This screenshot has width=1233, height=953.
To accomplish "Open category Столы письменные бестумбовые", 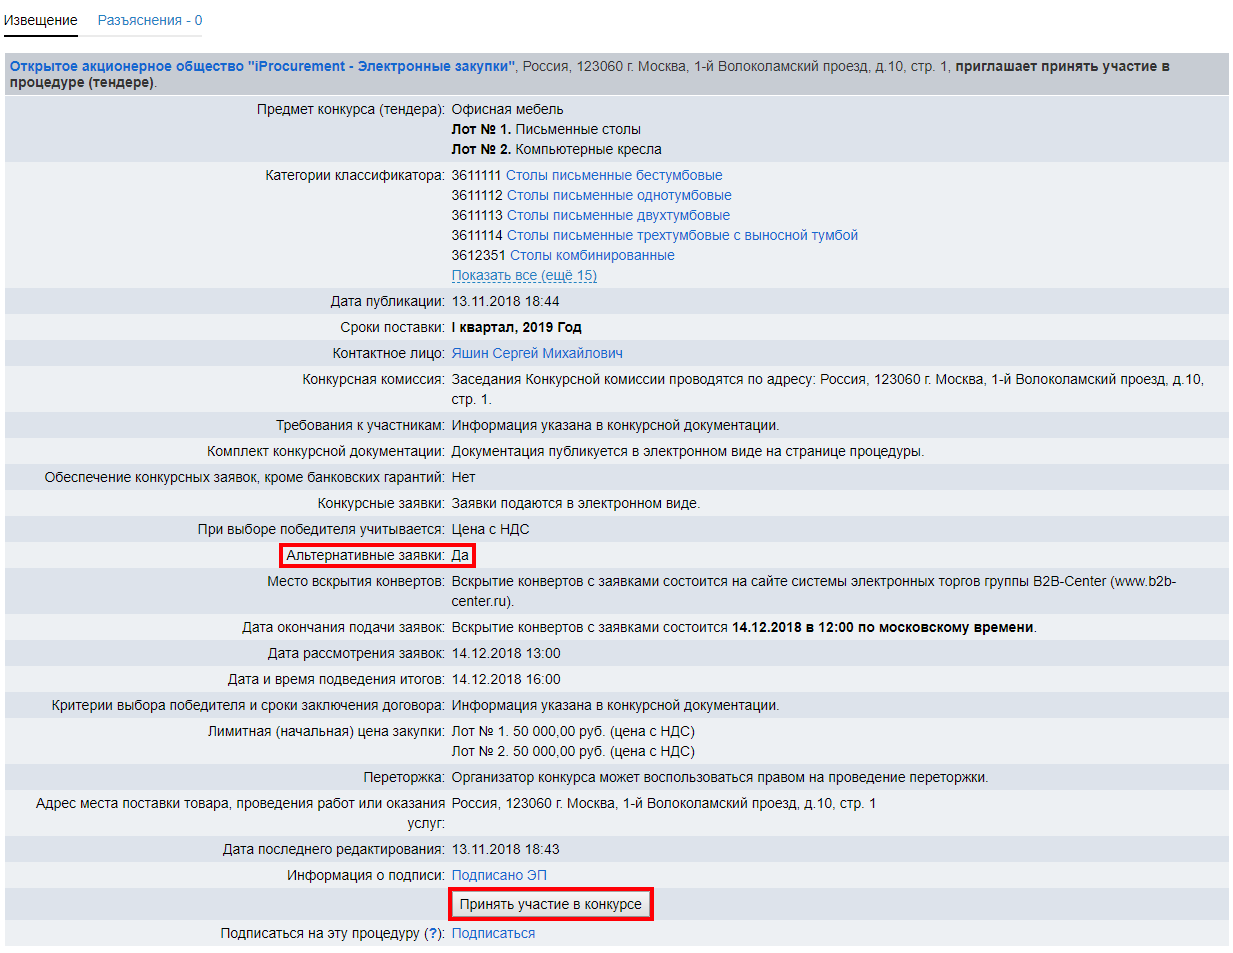I will (x=613, y=175).
